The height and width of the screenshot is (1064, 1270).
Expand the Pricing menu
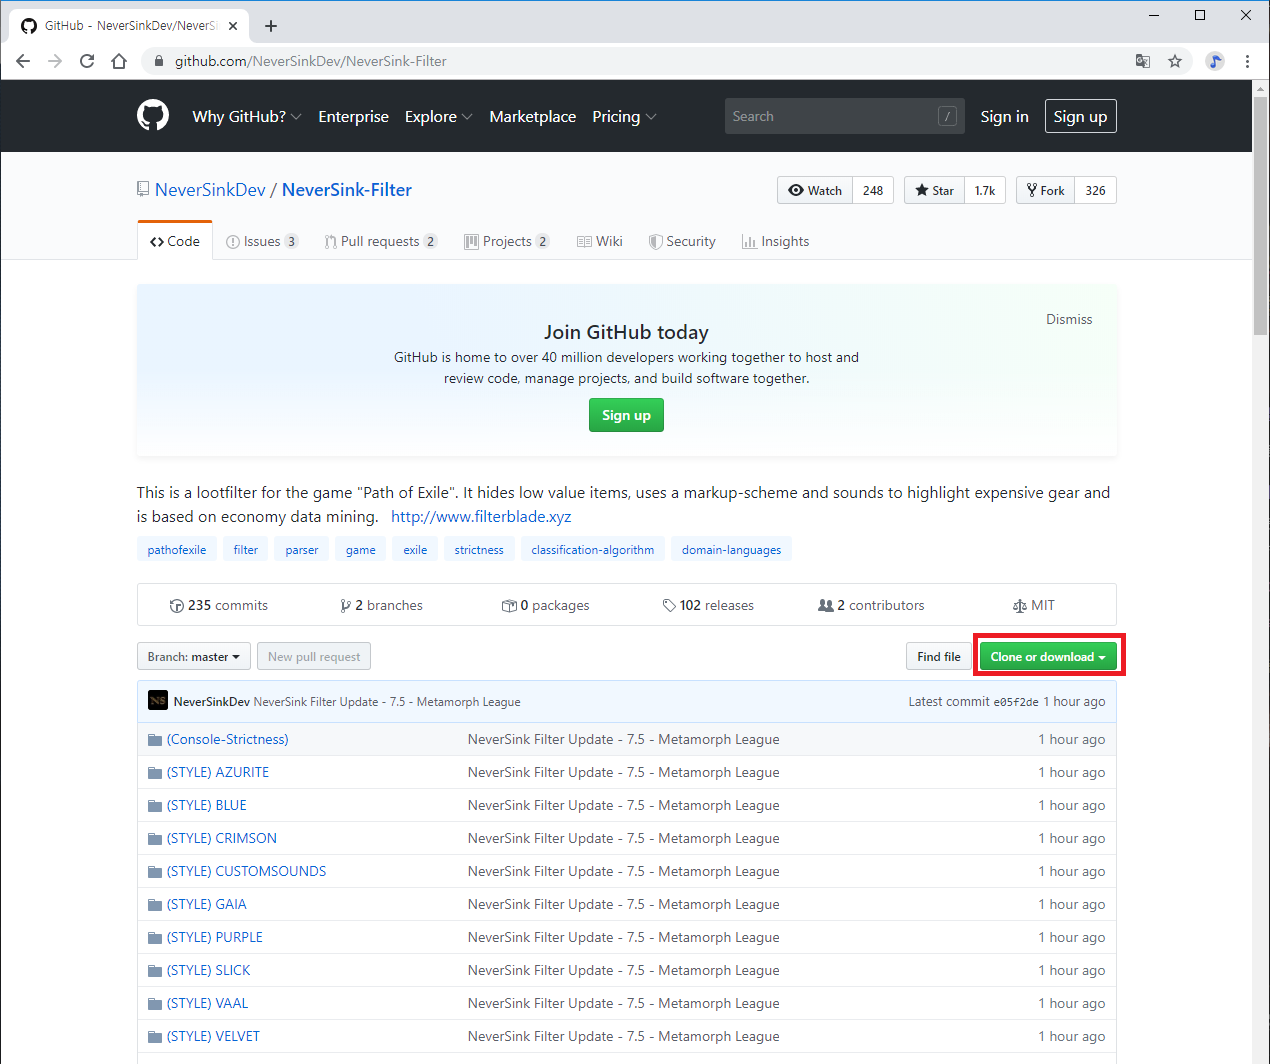(x=624, y=116)
